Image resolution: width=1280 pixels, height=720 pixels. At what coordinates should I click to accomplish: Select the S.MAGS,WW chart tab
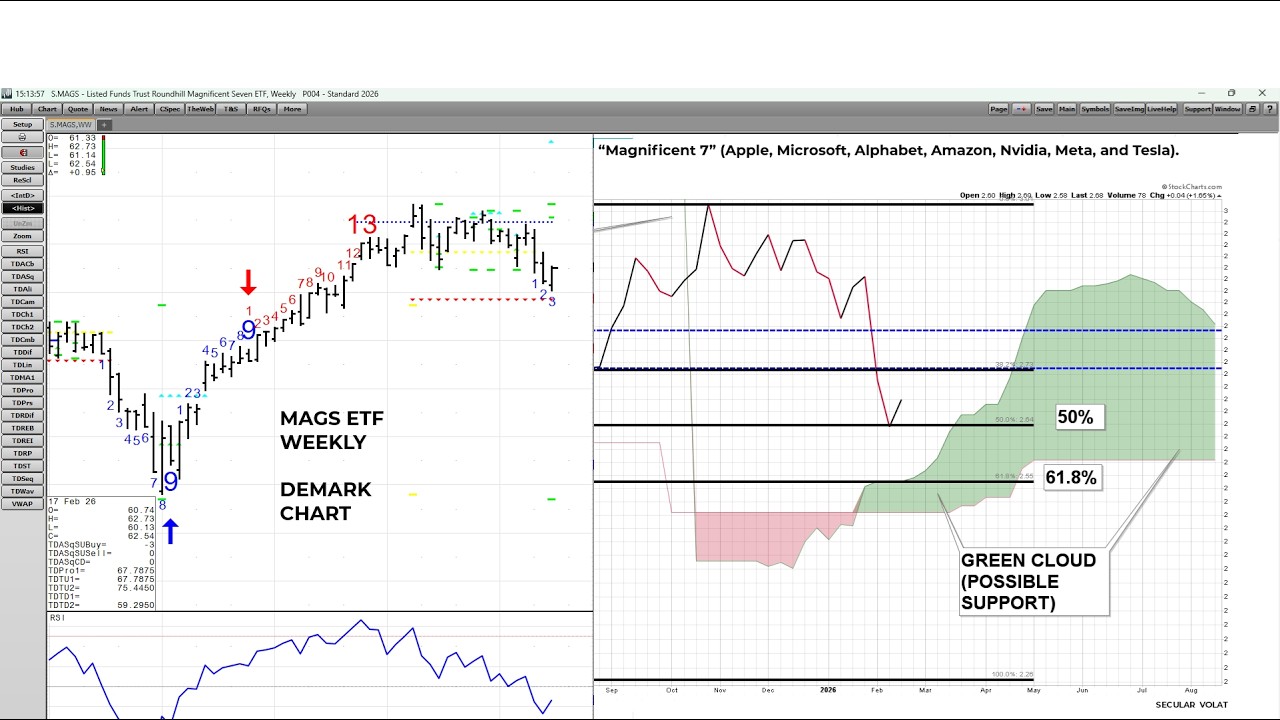tap(71, 125)
